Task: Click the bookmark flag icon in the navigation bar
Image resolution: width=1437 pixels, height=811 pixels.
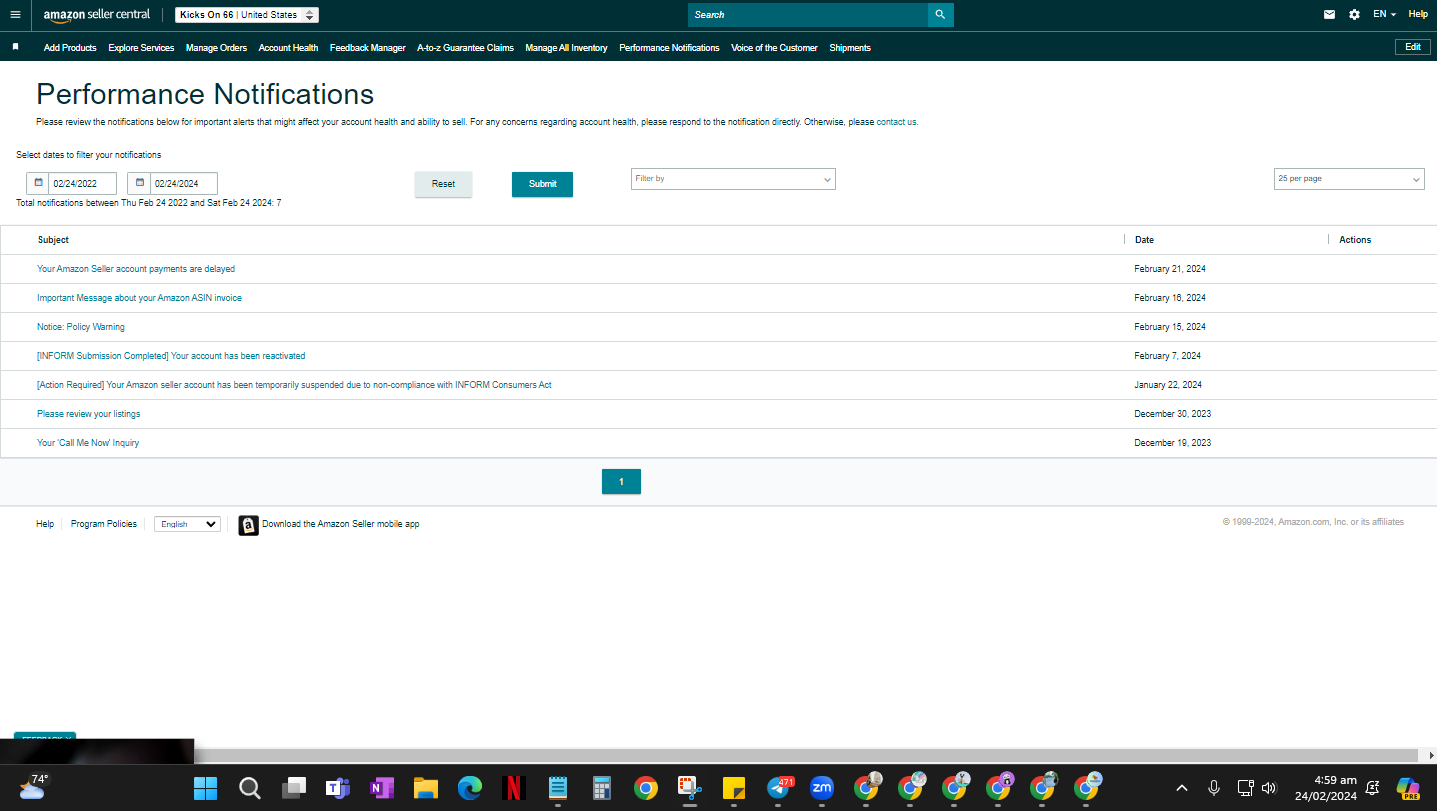Action: point(15,47)
